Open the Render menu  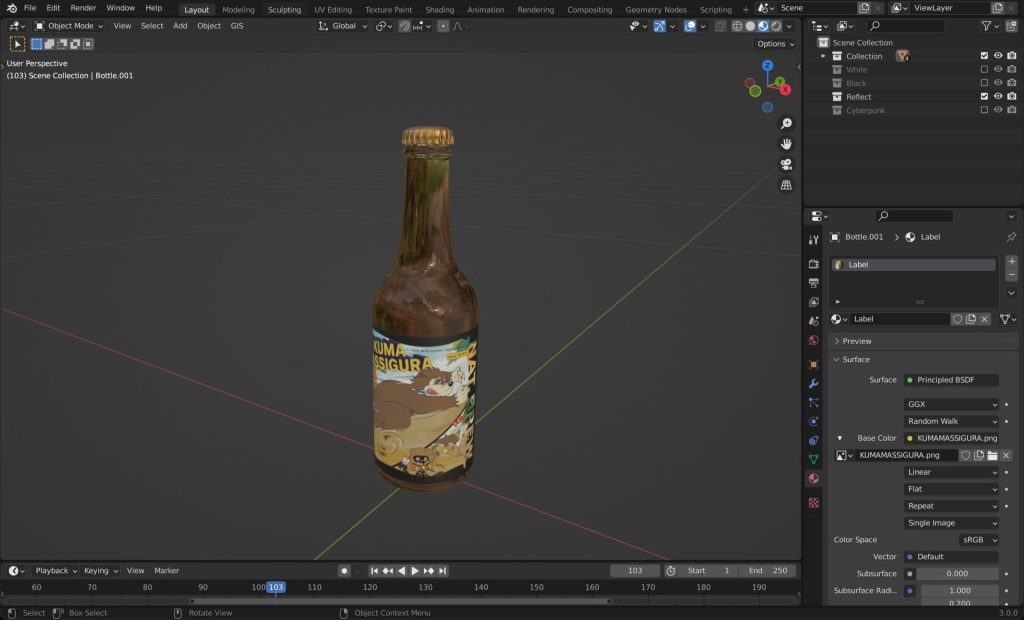coord(83,8)
